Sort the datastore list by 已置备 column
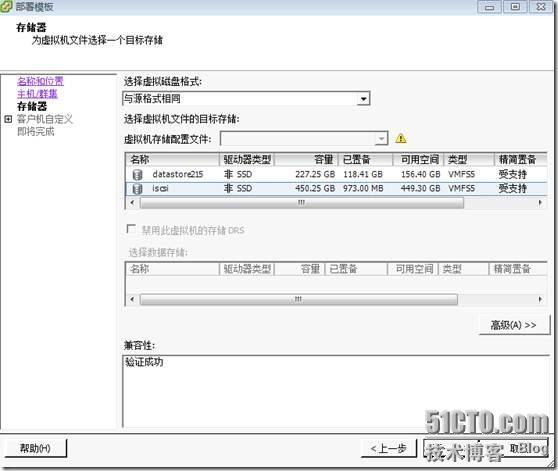The width and height of the screenshot is (558, 471). coord(365,159)
